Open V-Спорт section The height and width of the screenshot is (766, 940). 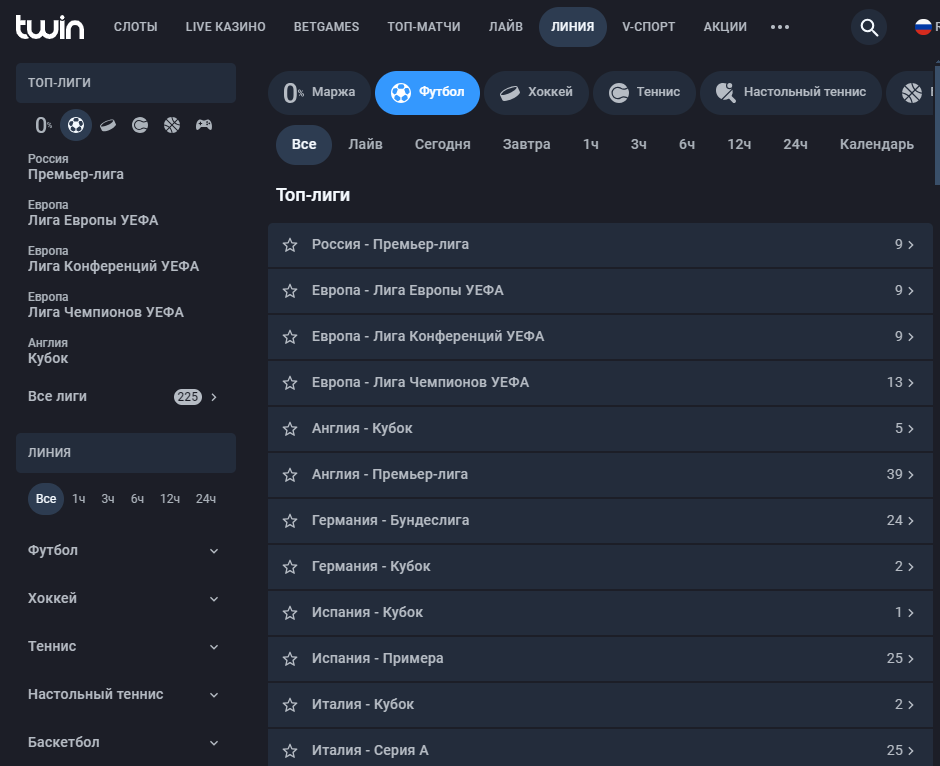[x=649, y=27]
